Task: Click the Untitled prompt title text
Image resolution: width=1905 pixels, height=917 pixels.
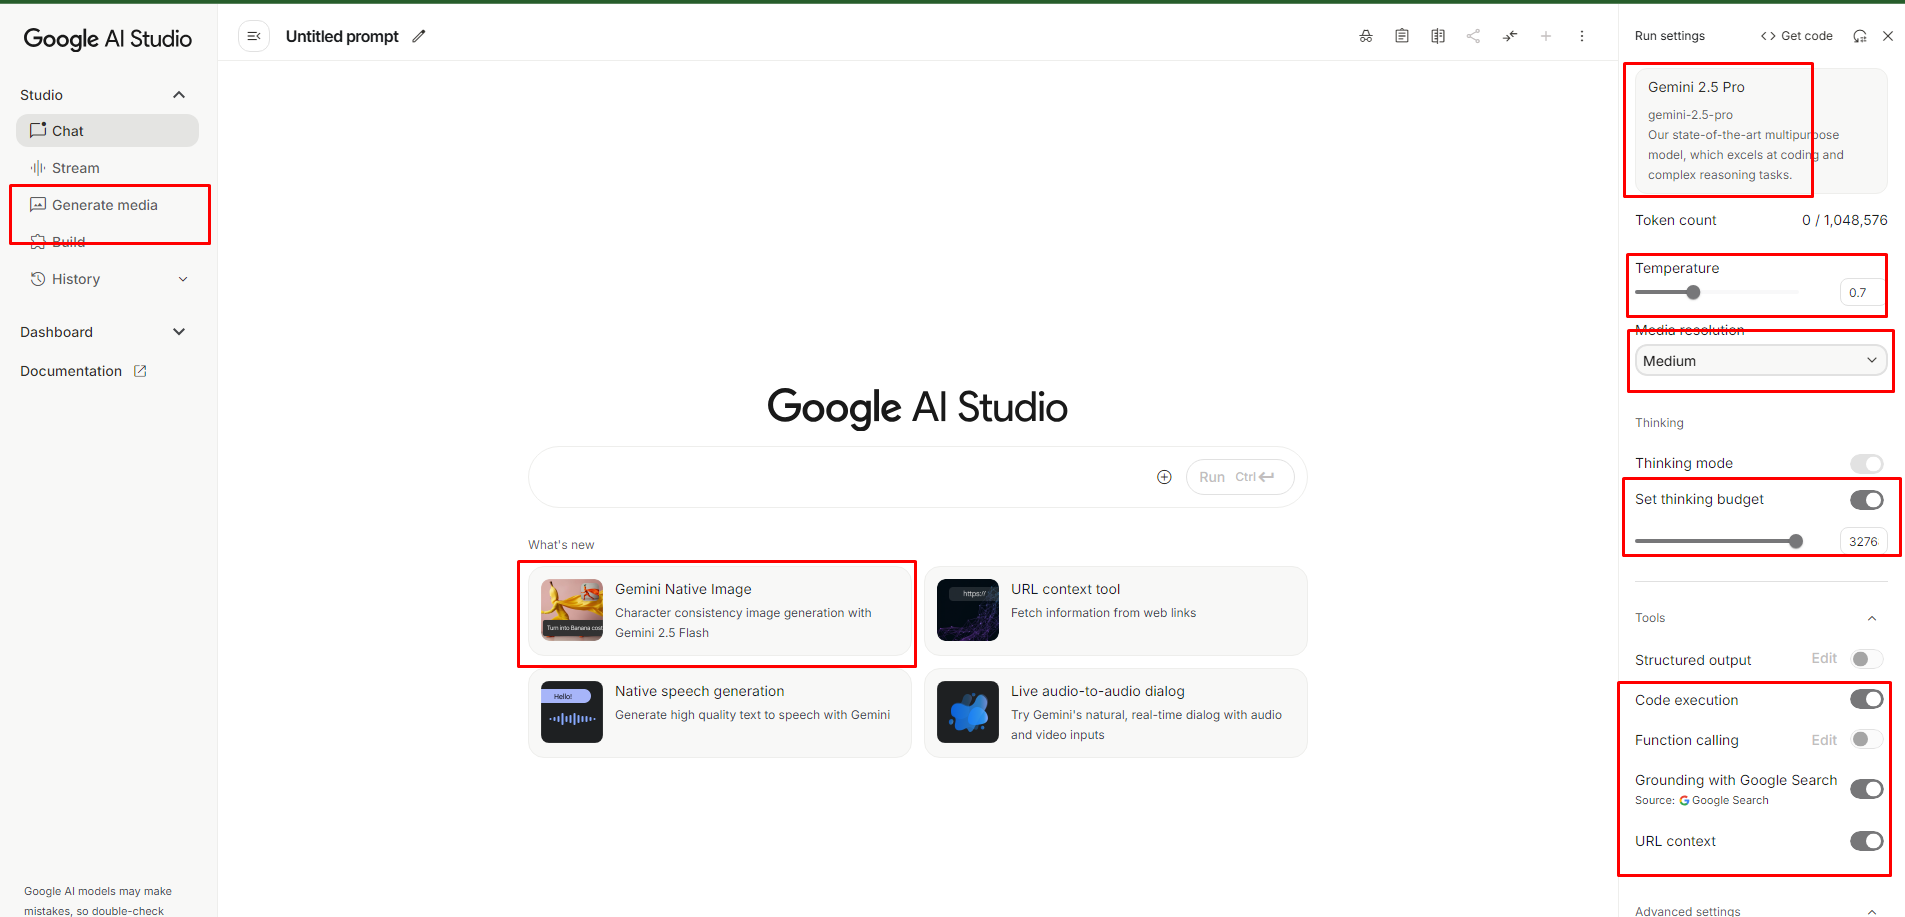Action: (x=342, y=36)
